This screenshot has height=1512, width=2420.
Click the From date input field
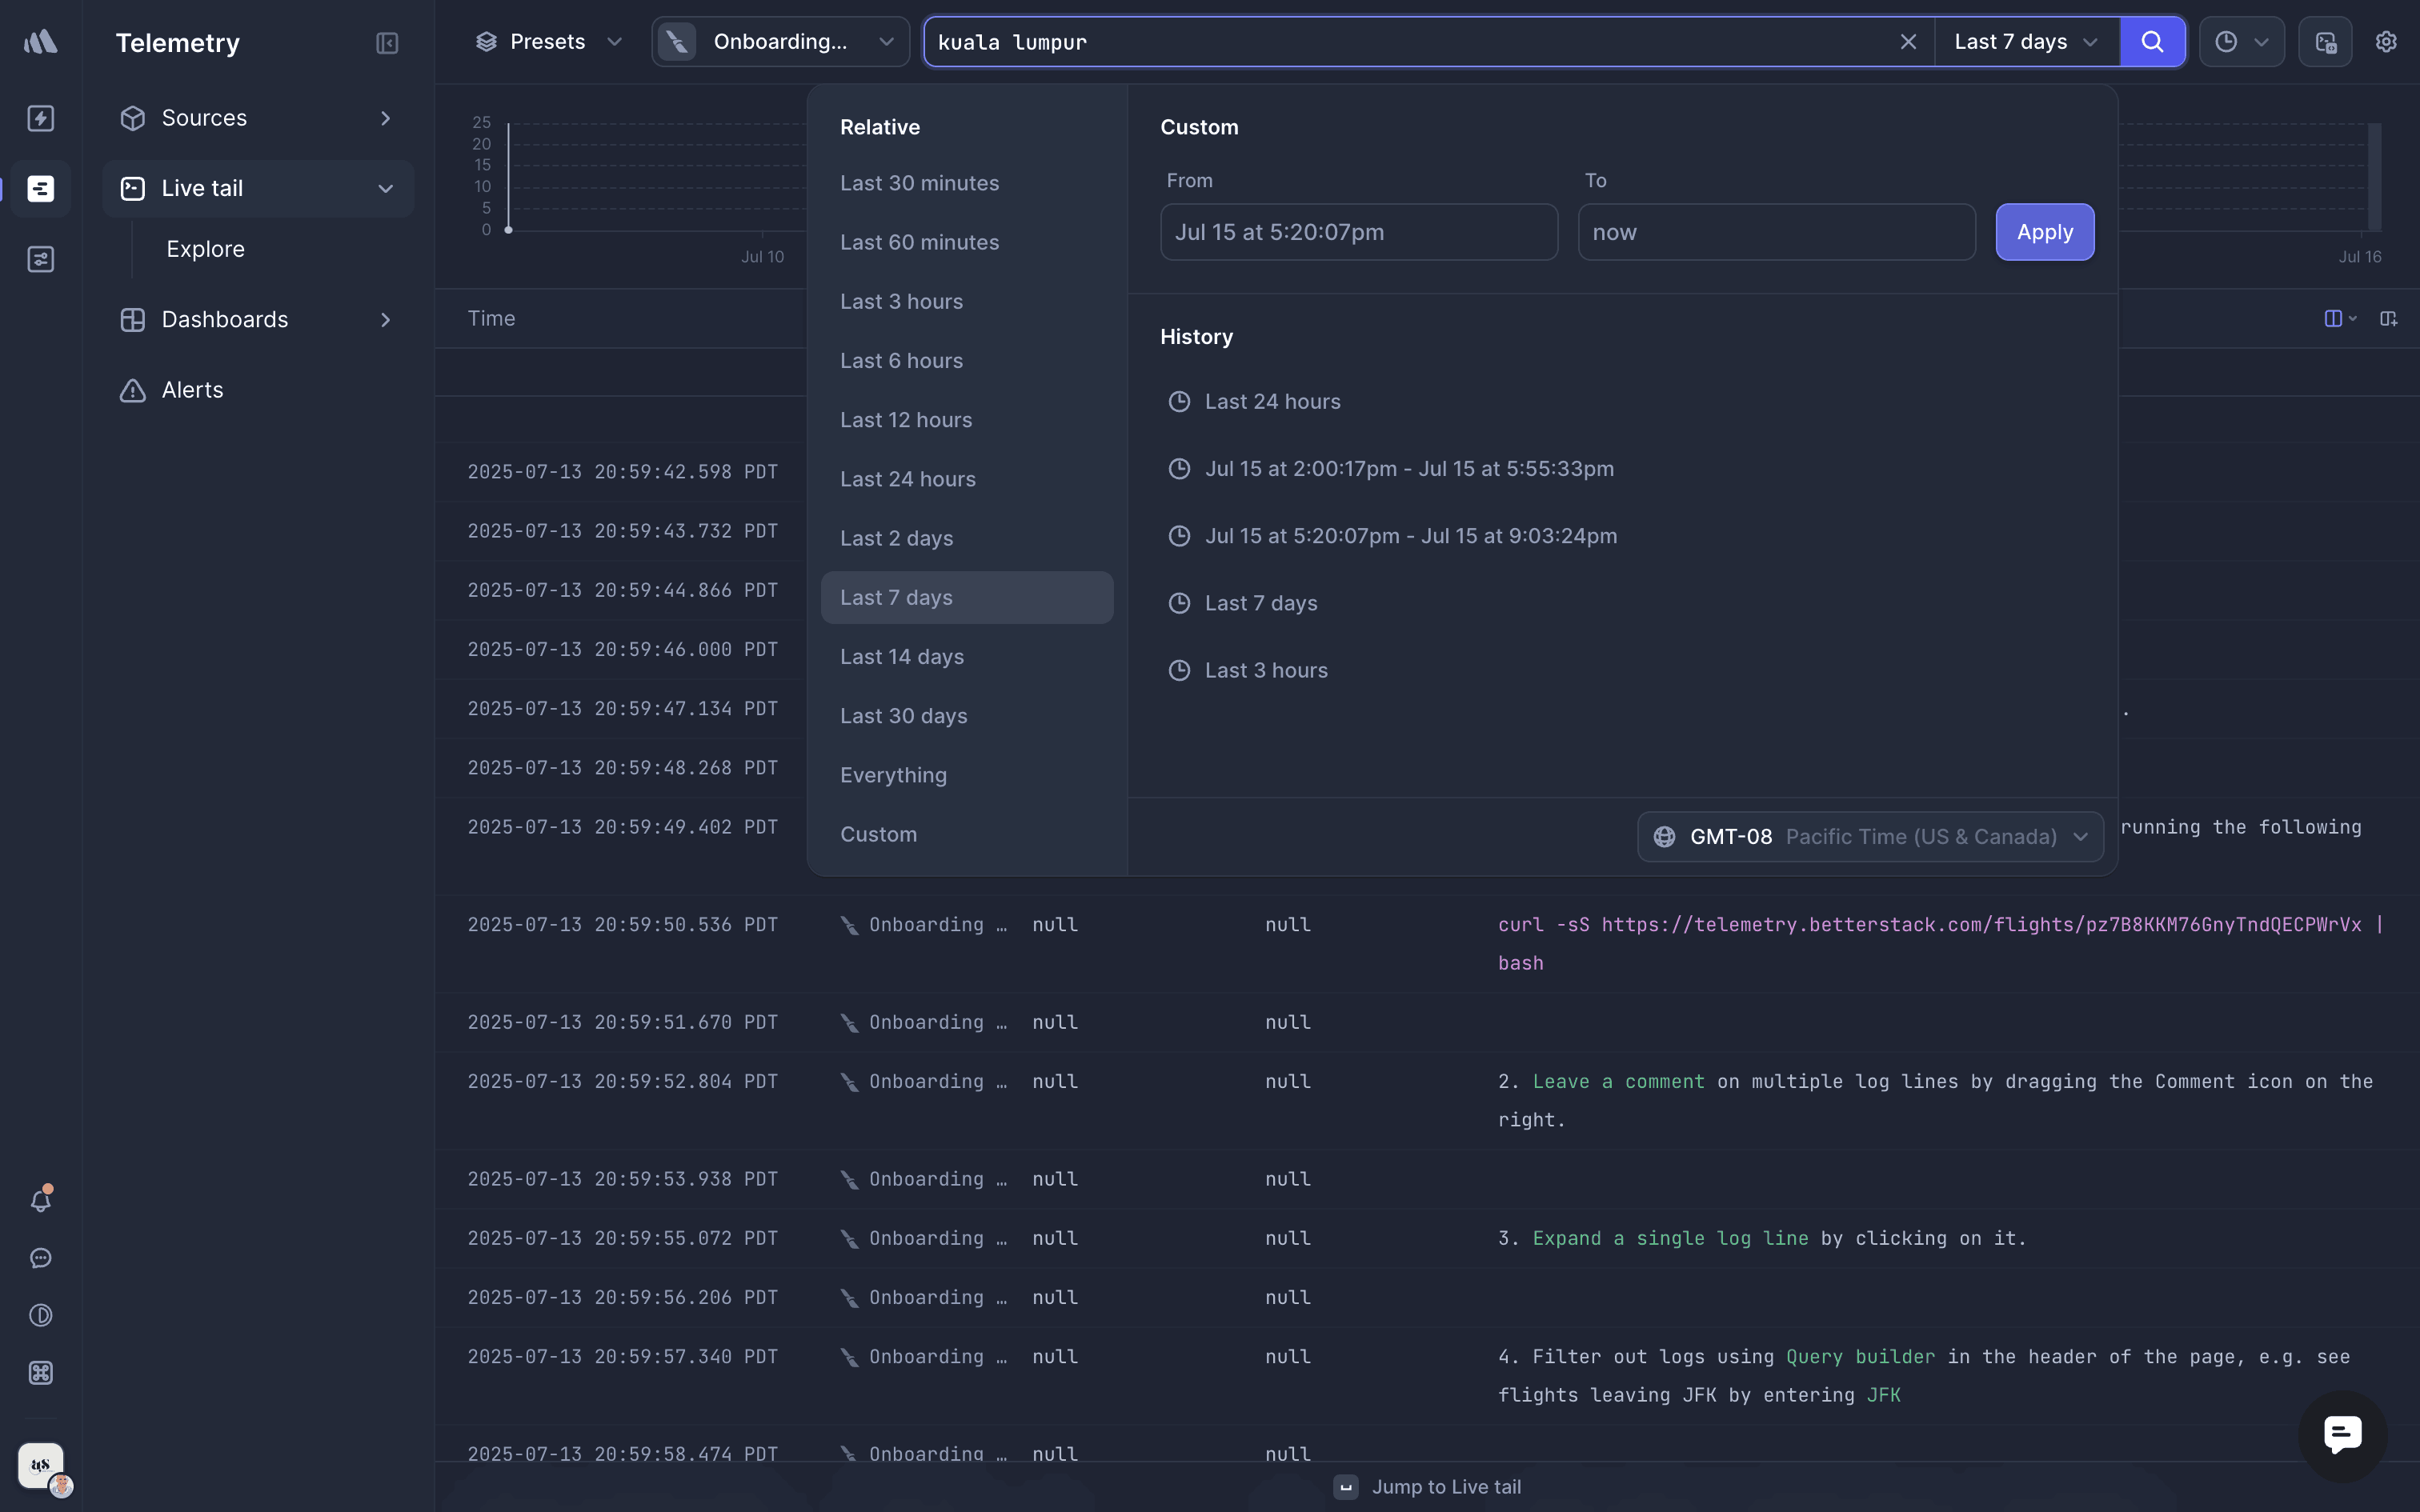[1358, 232]
